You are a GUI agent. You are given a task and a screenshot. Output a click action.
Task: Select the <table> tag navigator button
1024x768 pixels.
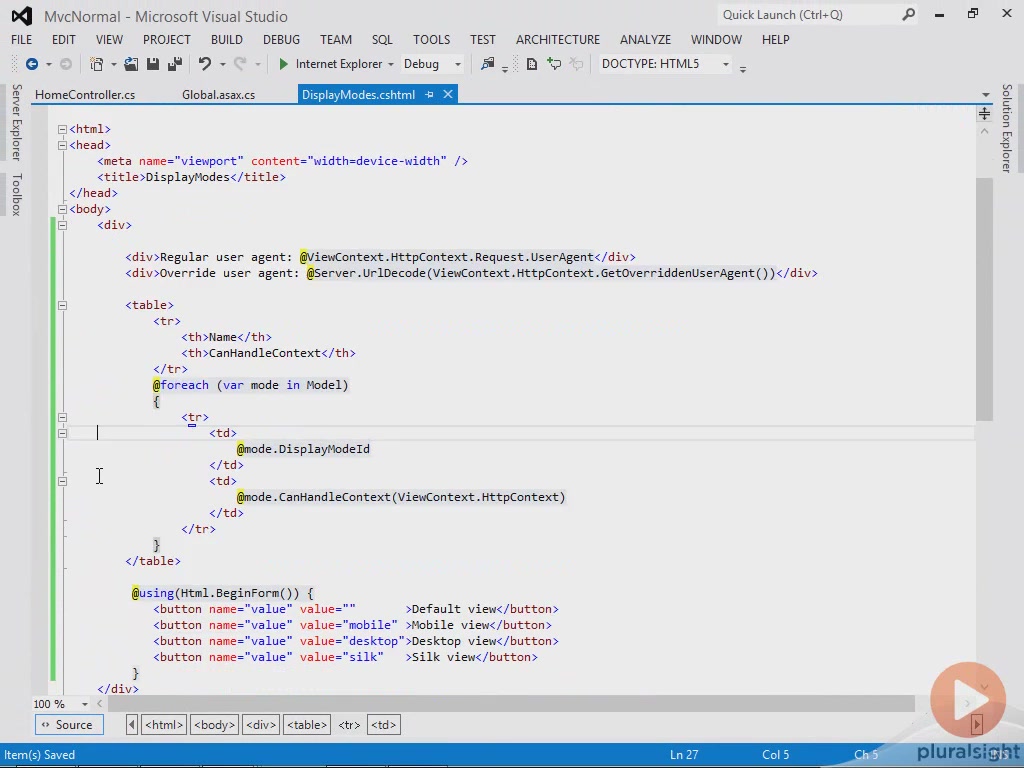307,725
